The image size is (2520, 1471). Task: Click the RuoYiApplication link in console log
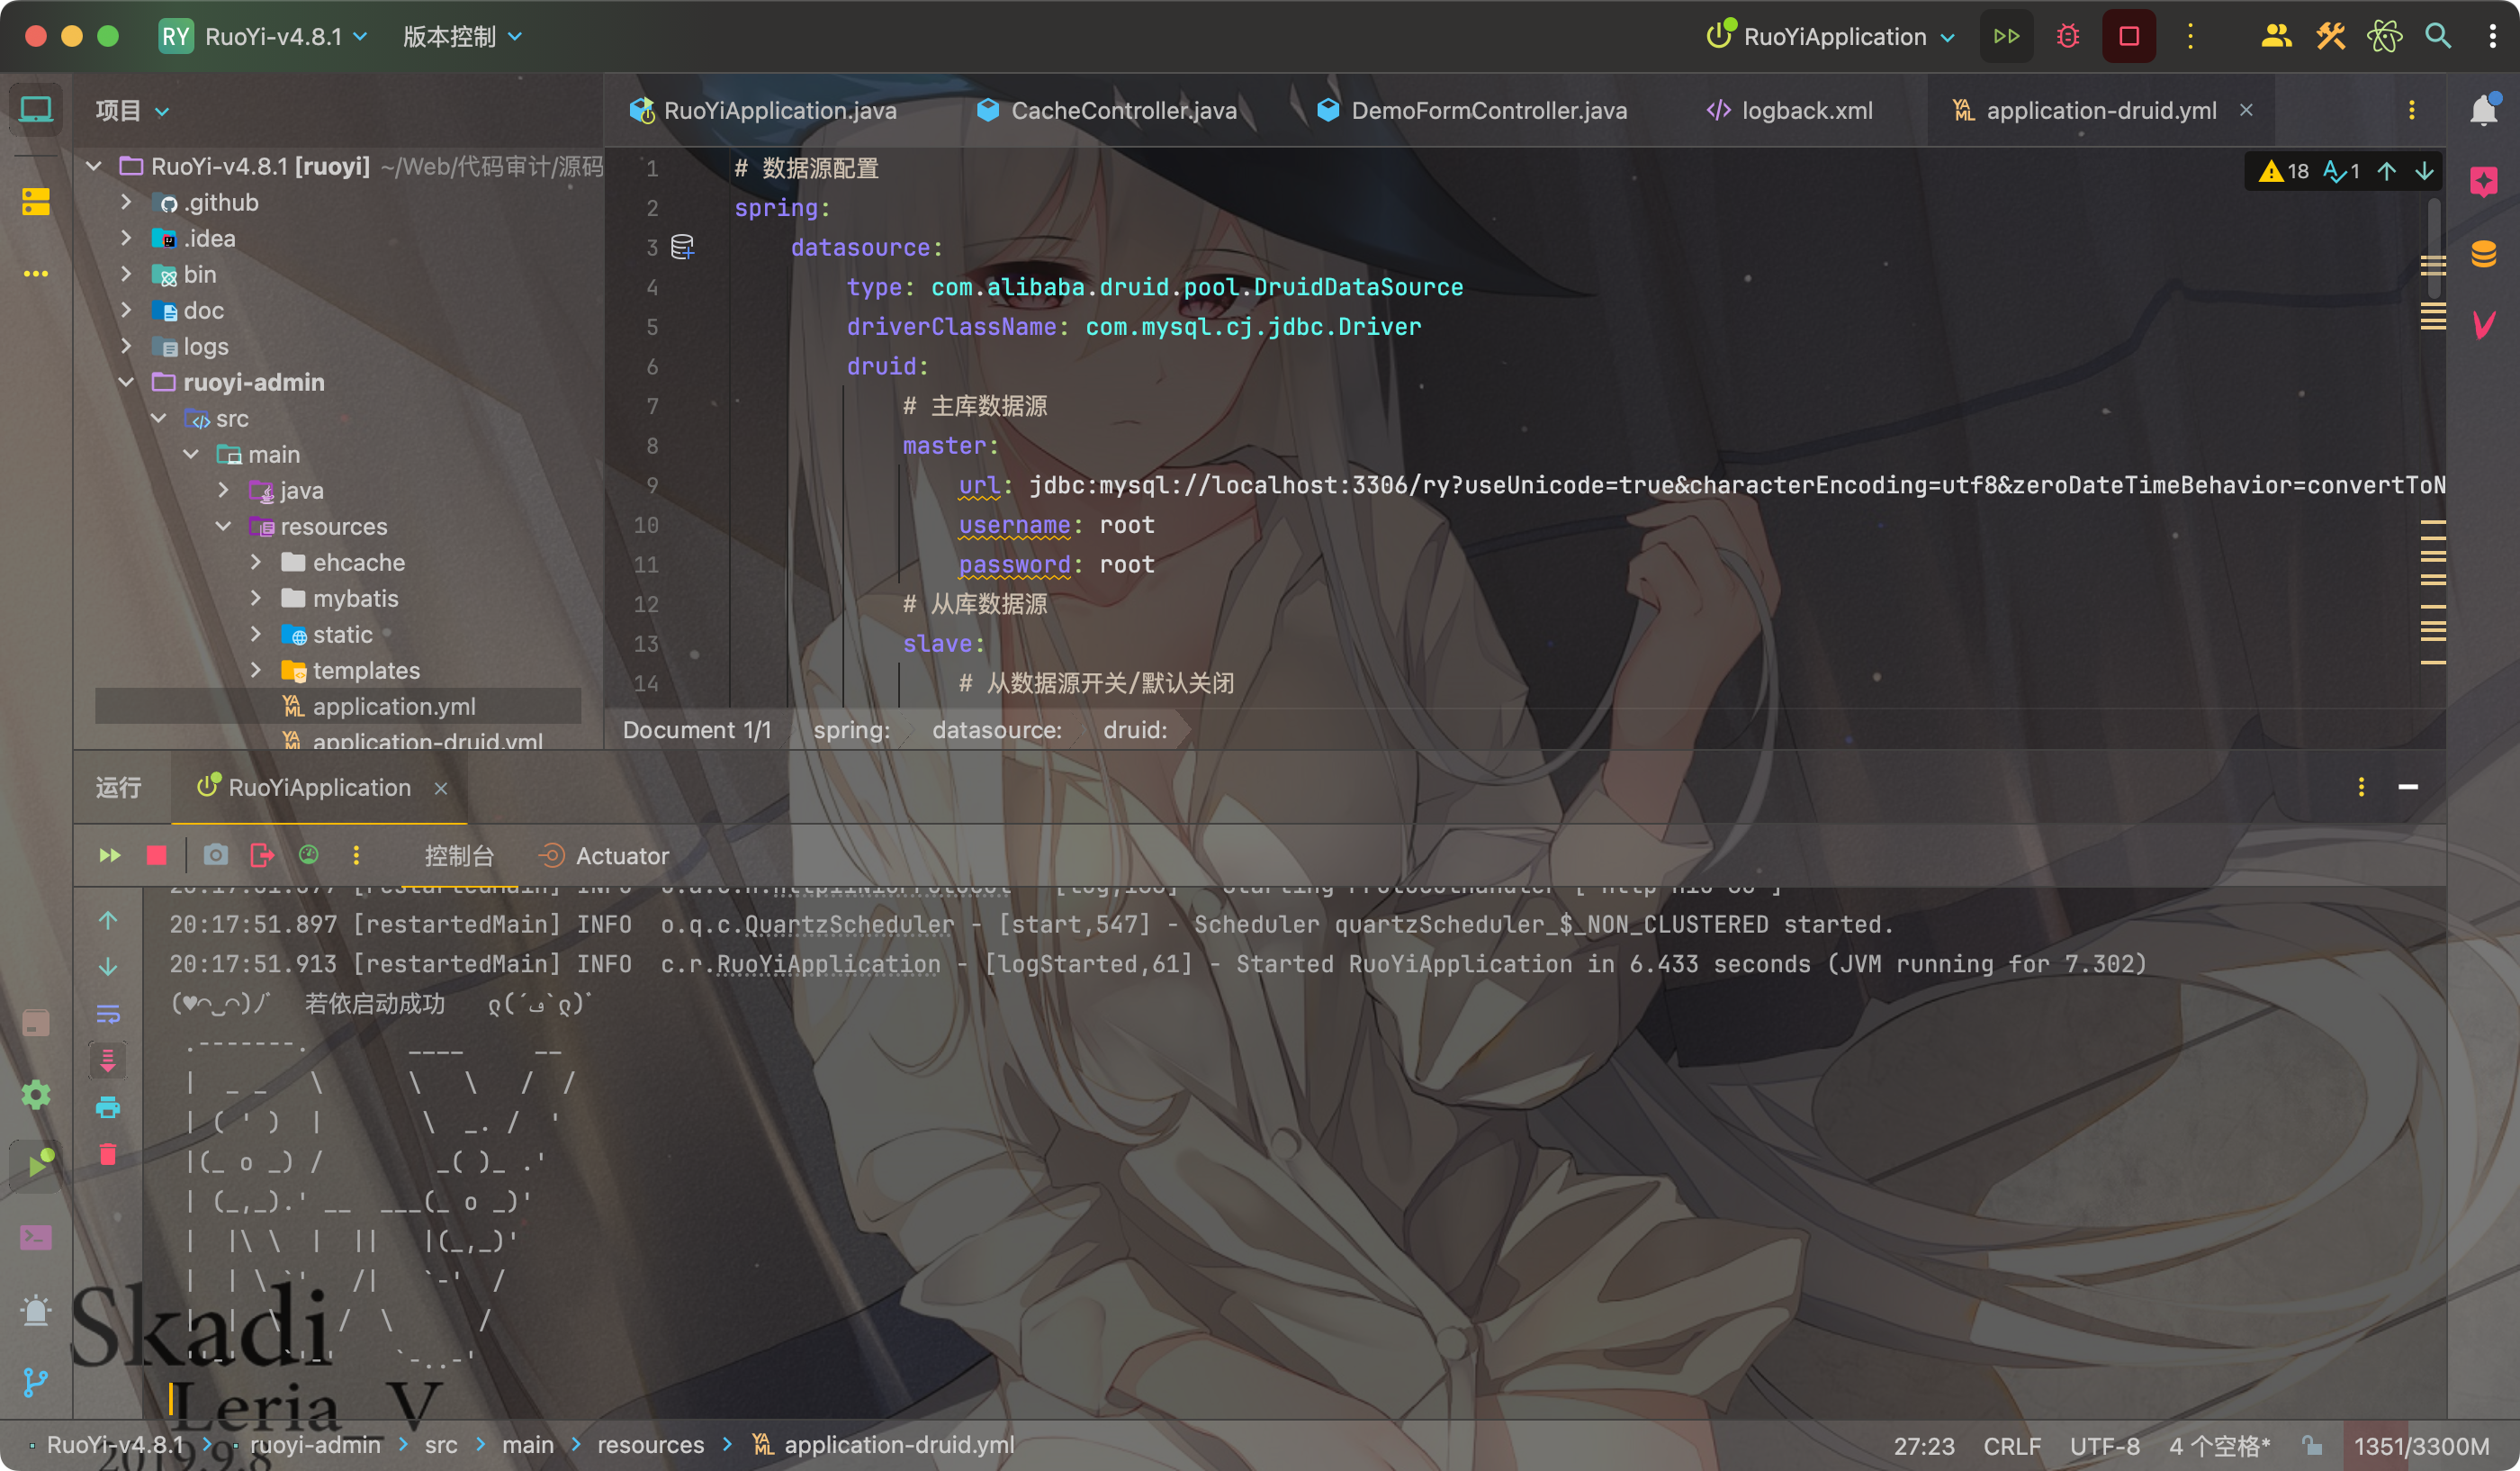828,964
